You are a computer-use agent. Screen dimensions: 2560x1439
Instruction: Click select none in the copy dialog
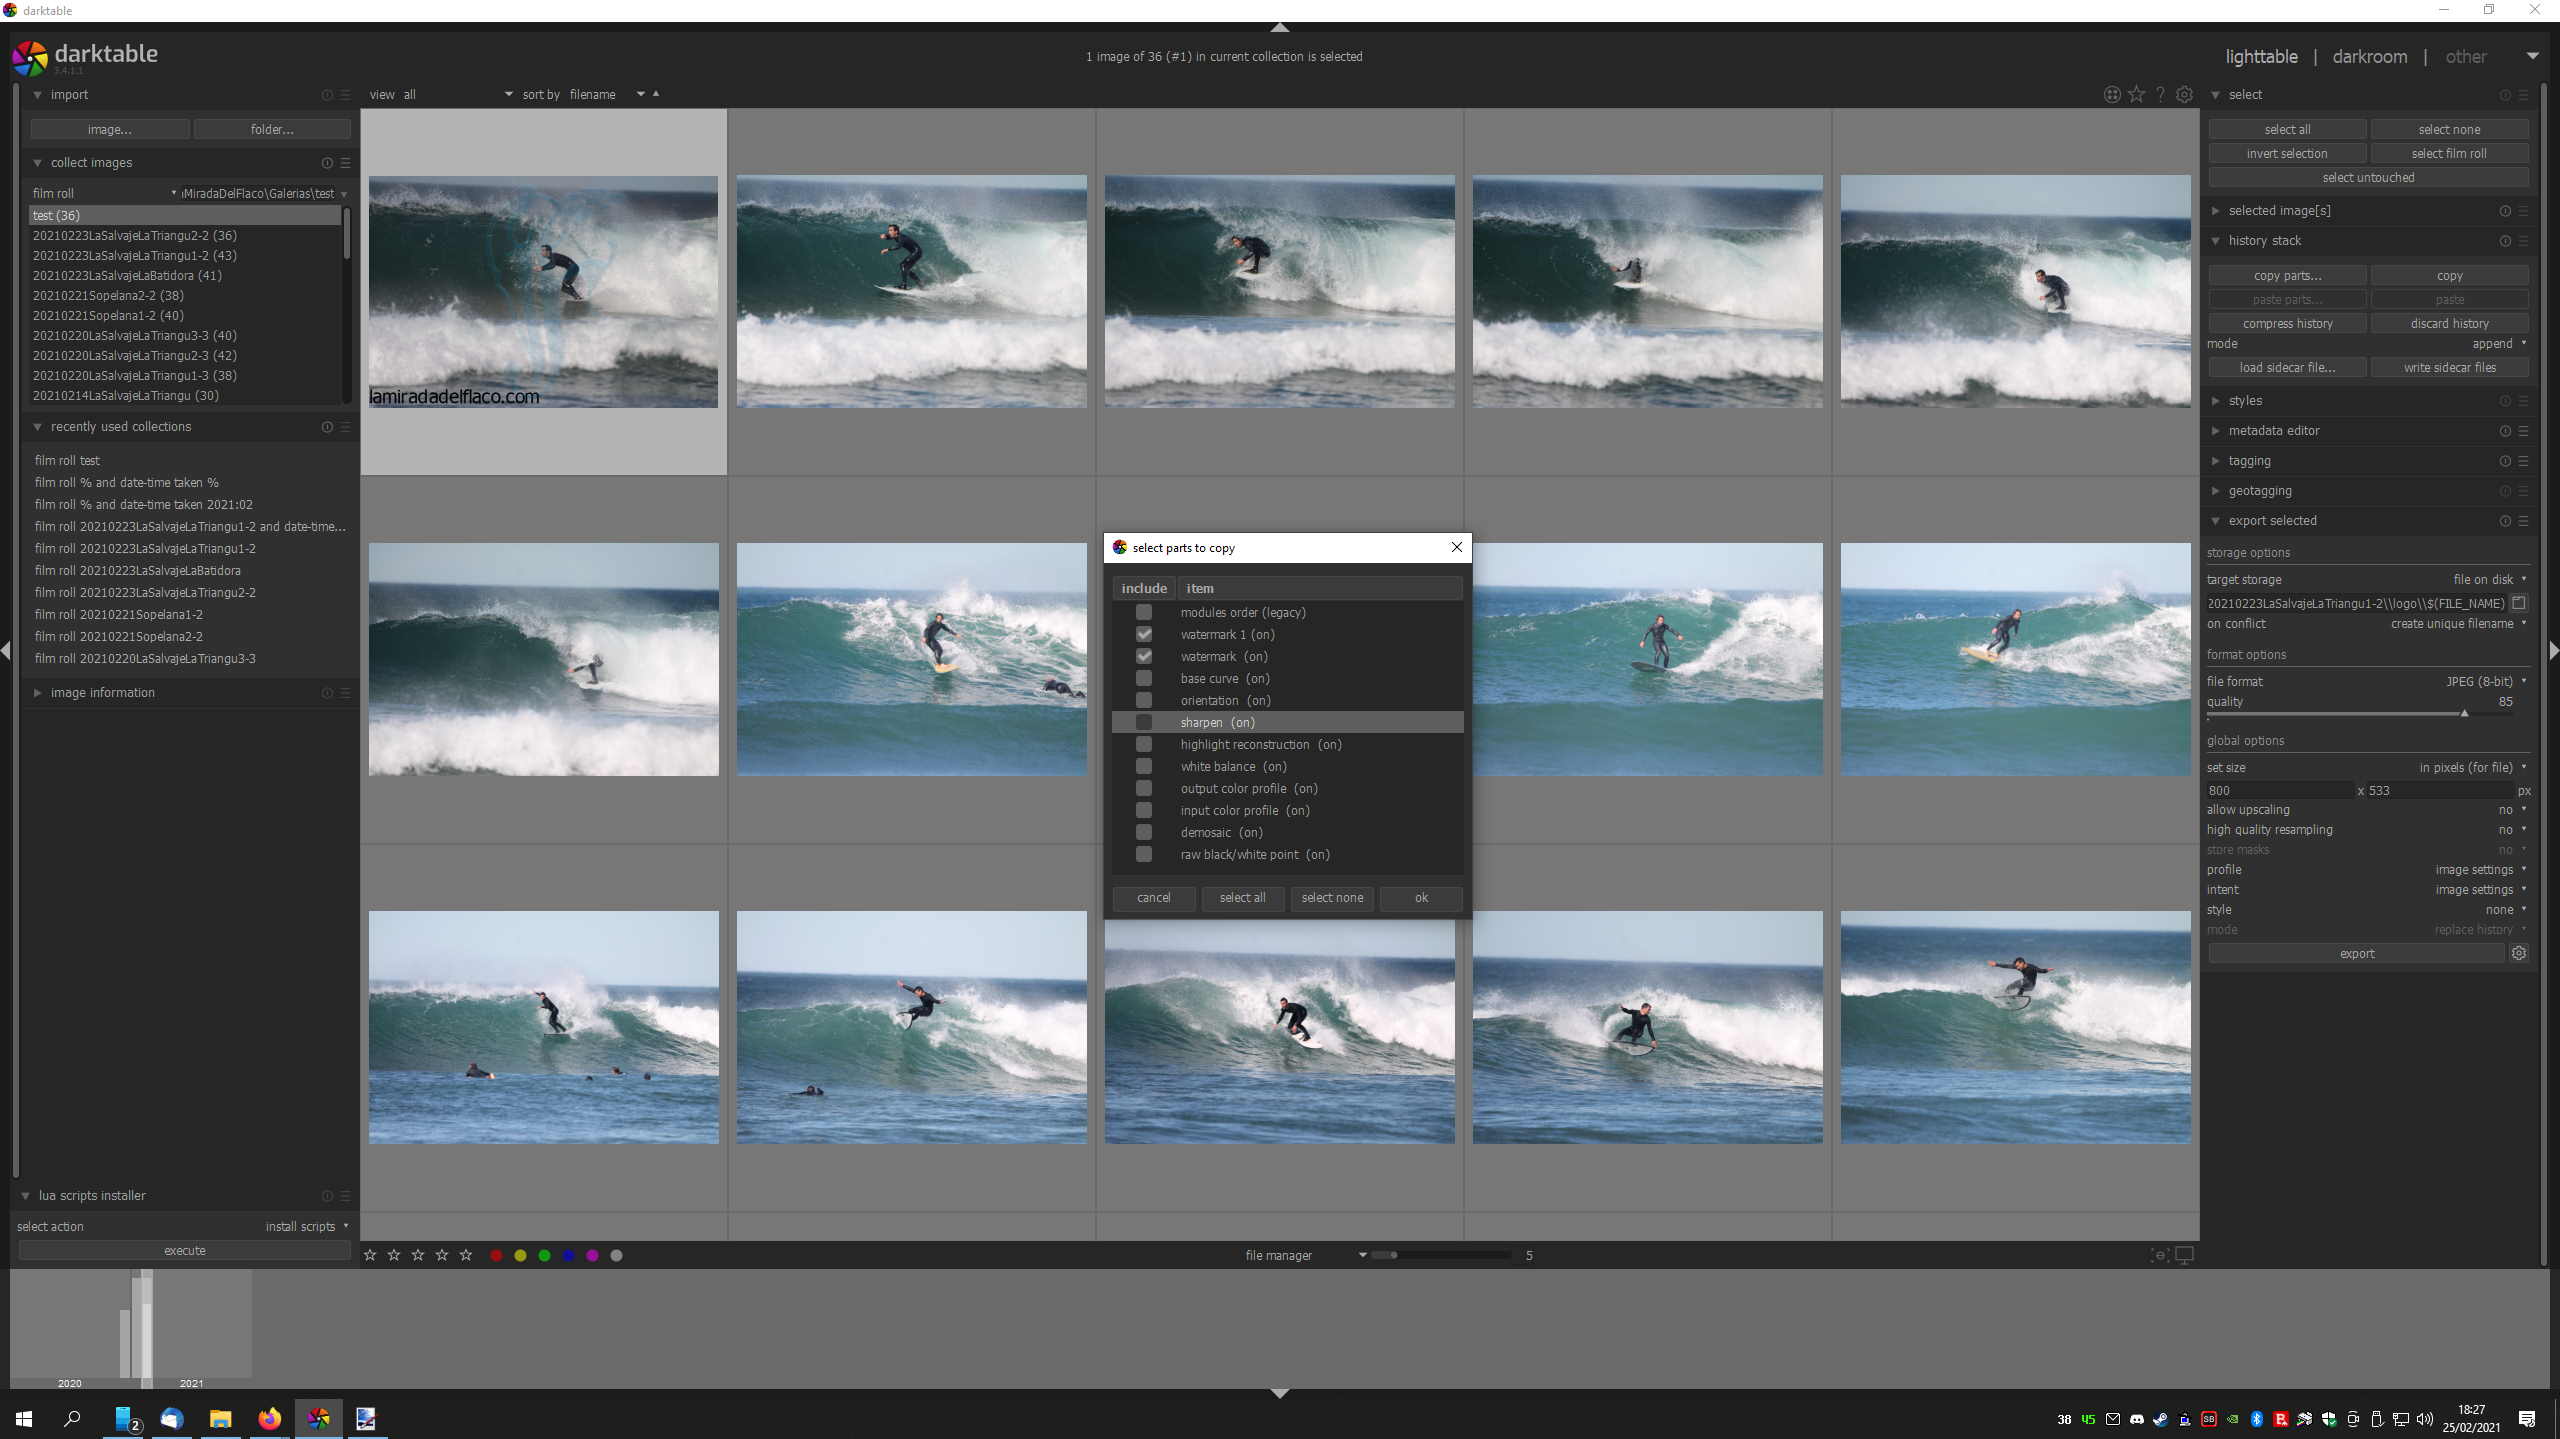1332,898
